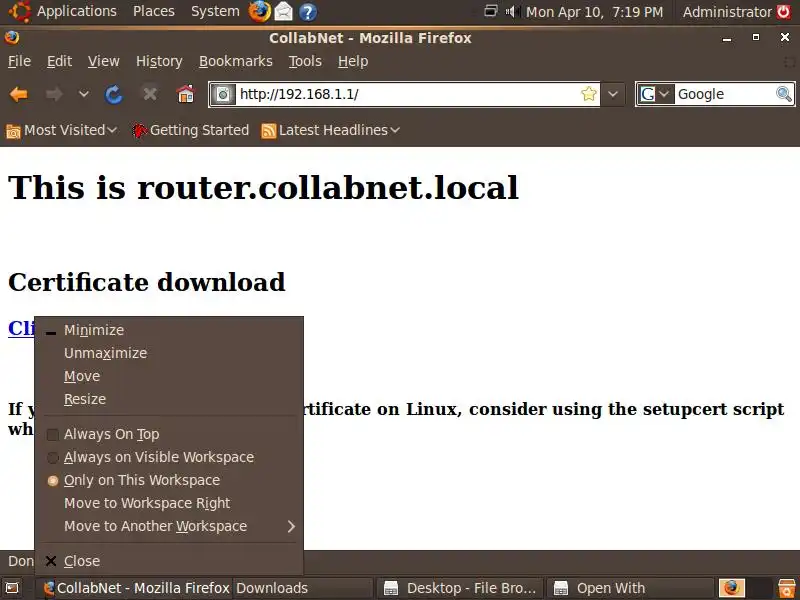Viewport: 800px width, 600px height.
Task: Click the Firefox window title bar icon
Action: point(12,38)
